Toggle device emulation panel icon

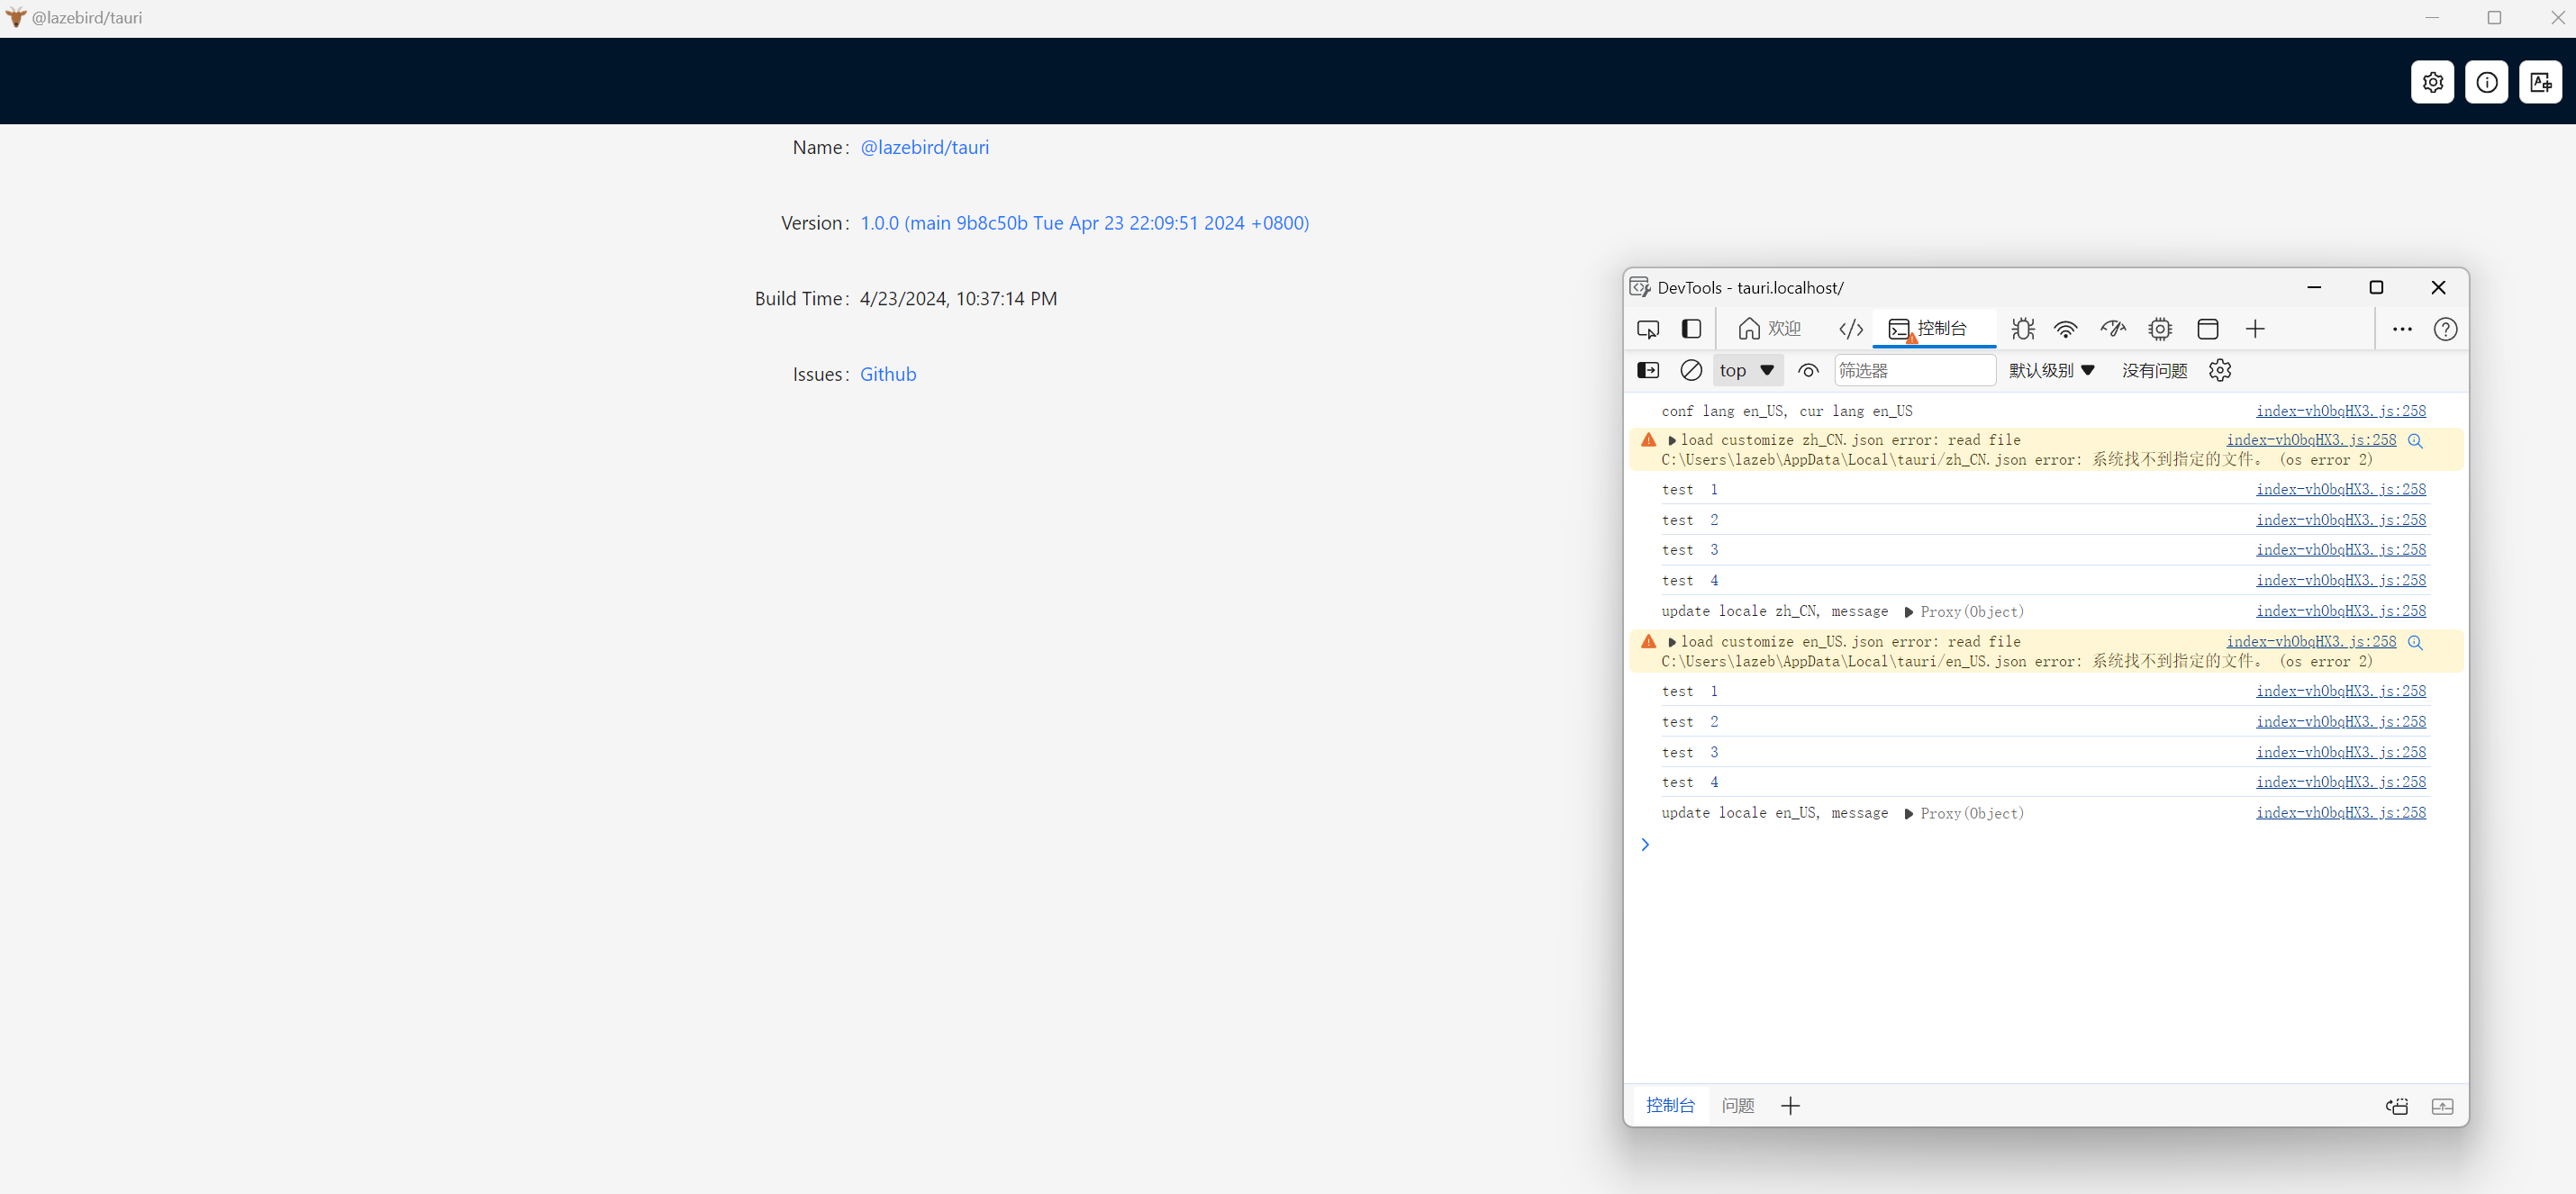[1691, 329]
